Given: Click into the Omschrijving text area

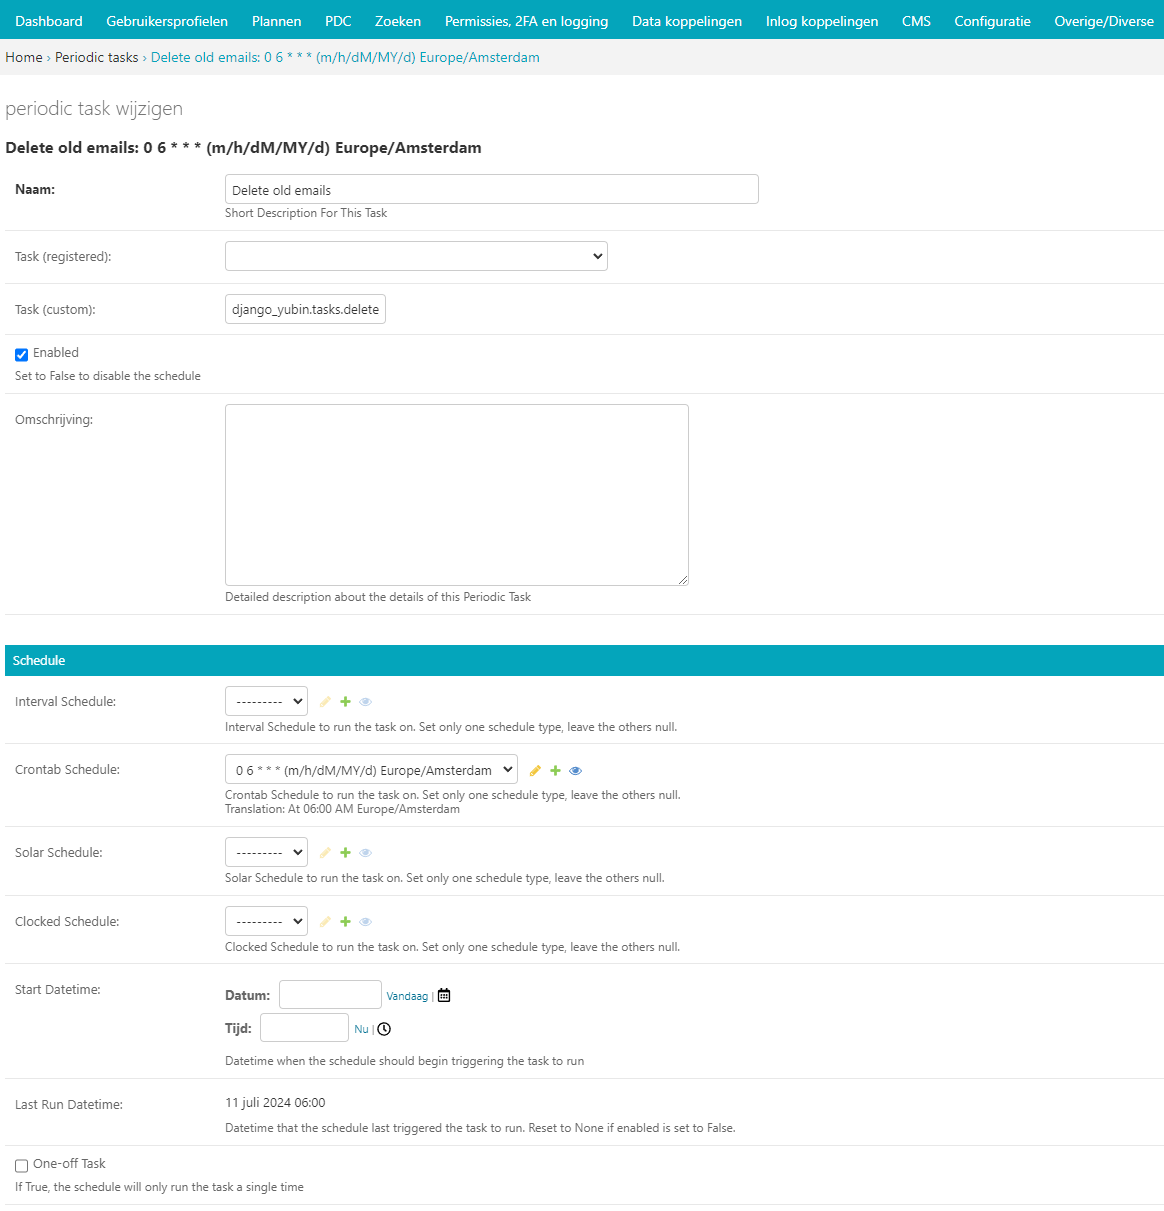Looking at the screenshot, I should pos(456,495).
